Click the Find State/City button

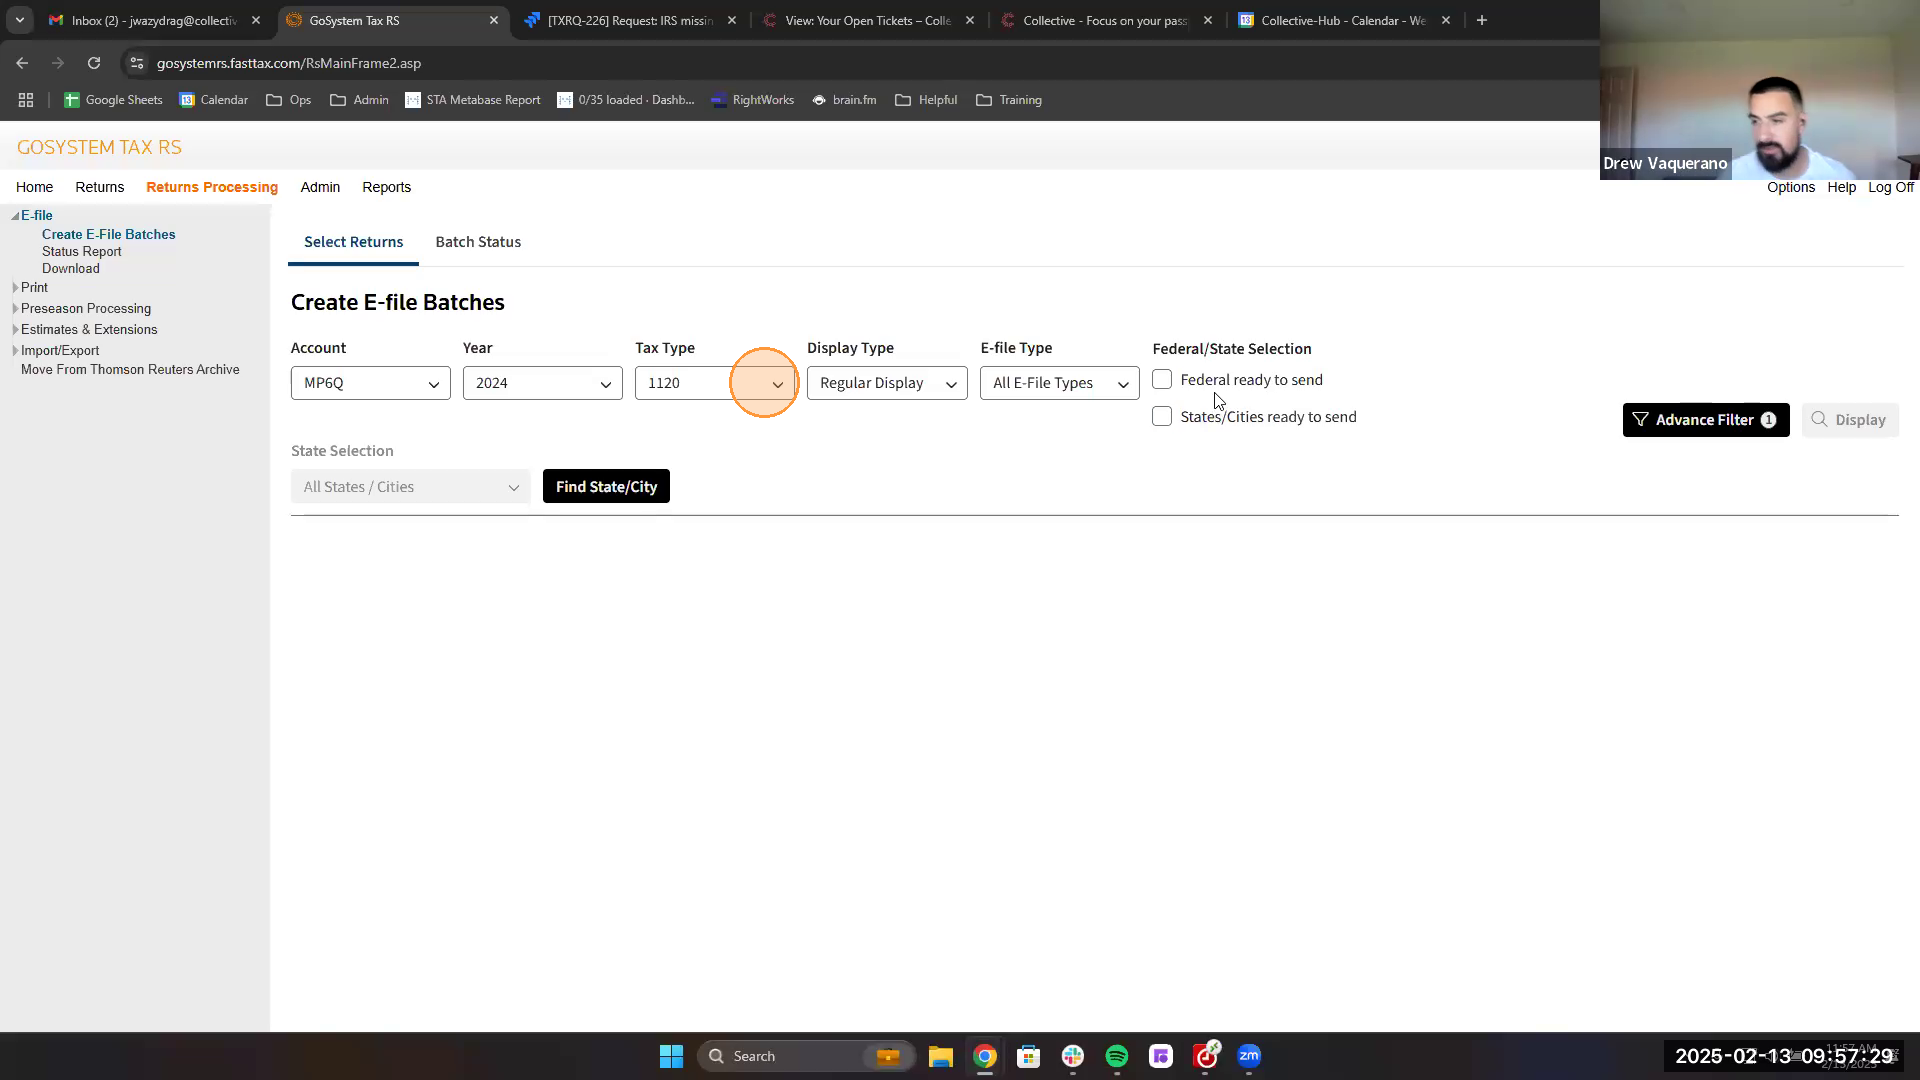pos(606,487)
